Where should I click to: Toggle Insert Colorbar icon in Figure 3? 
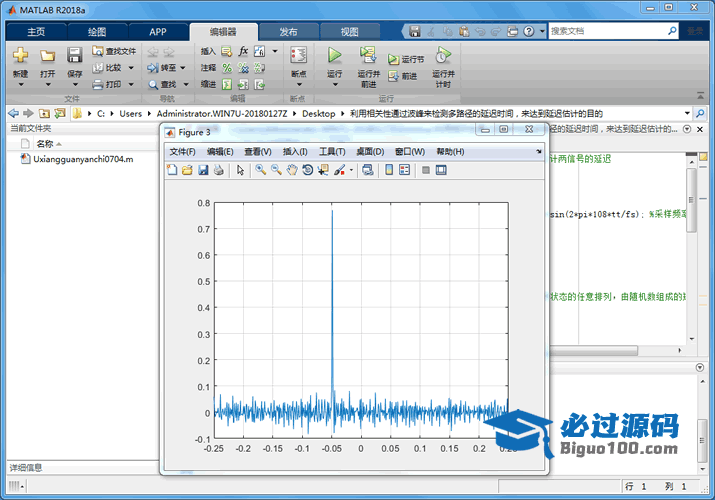tap(389, 170)
